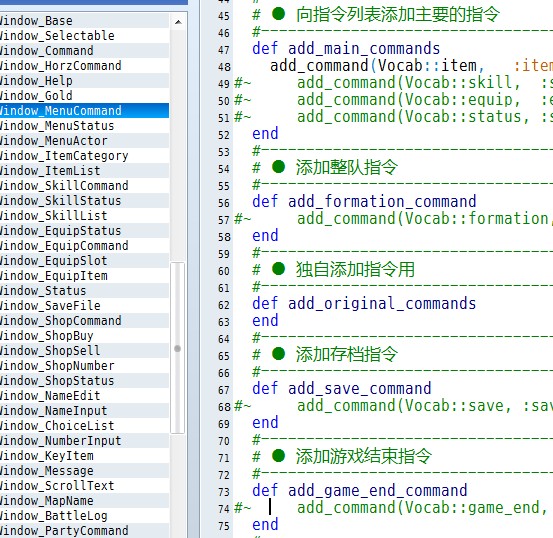Screen dimensions: 553x538
Task: Select Window_Base in script list
Action: click(x=84, y=21)
